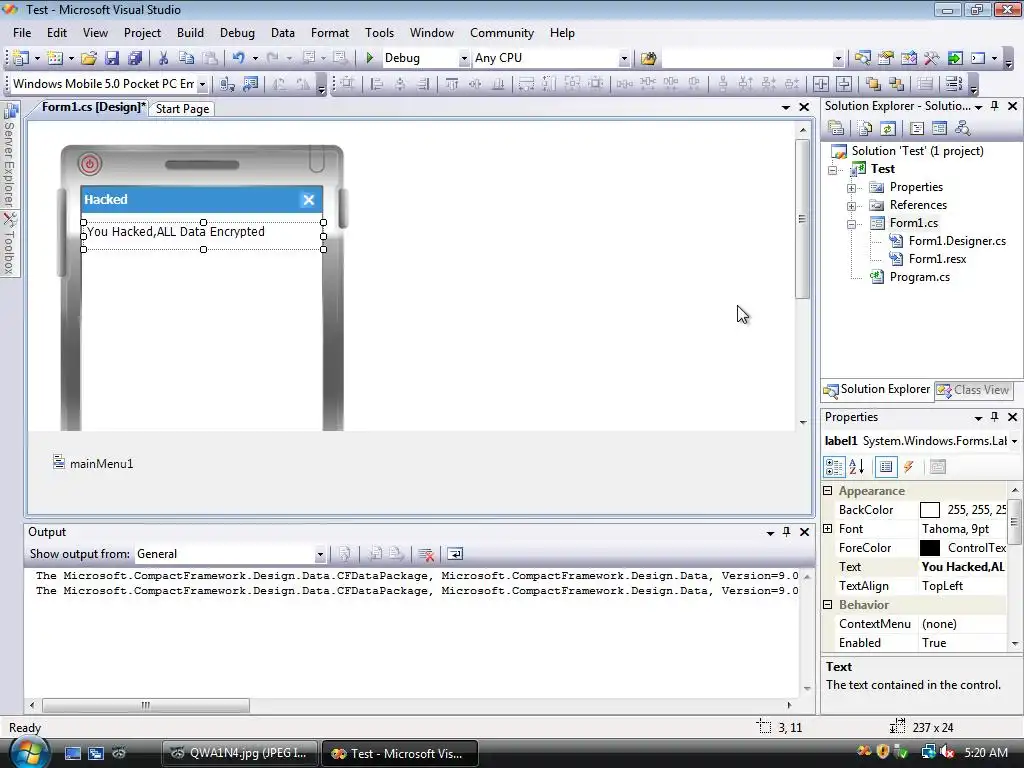Open the Any CPU platform dropdown
The width and height of the screenshot is (1024, 768).
pos(624,58)
